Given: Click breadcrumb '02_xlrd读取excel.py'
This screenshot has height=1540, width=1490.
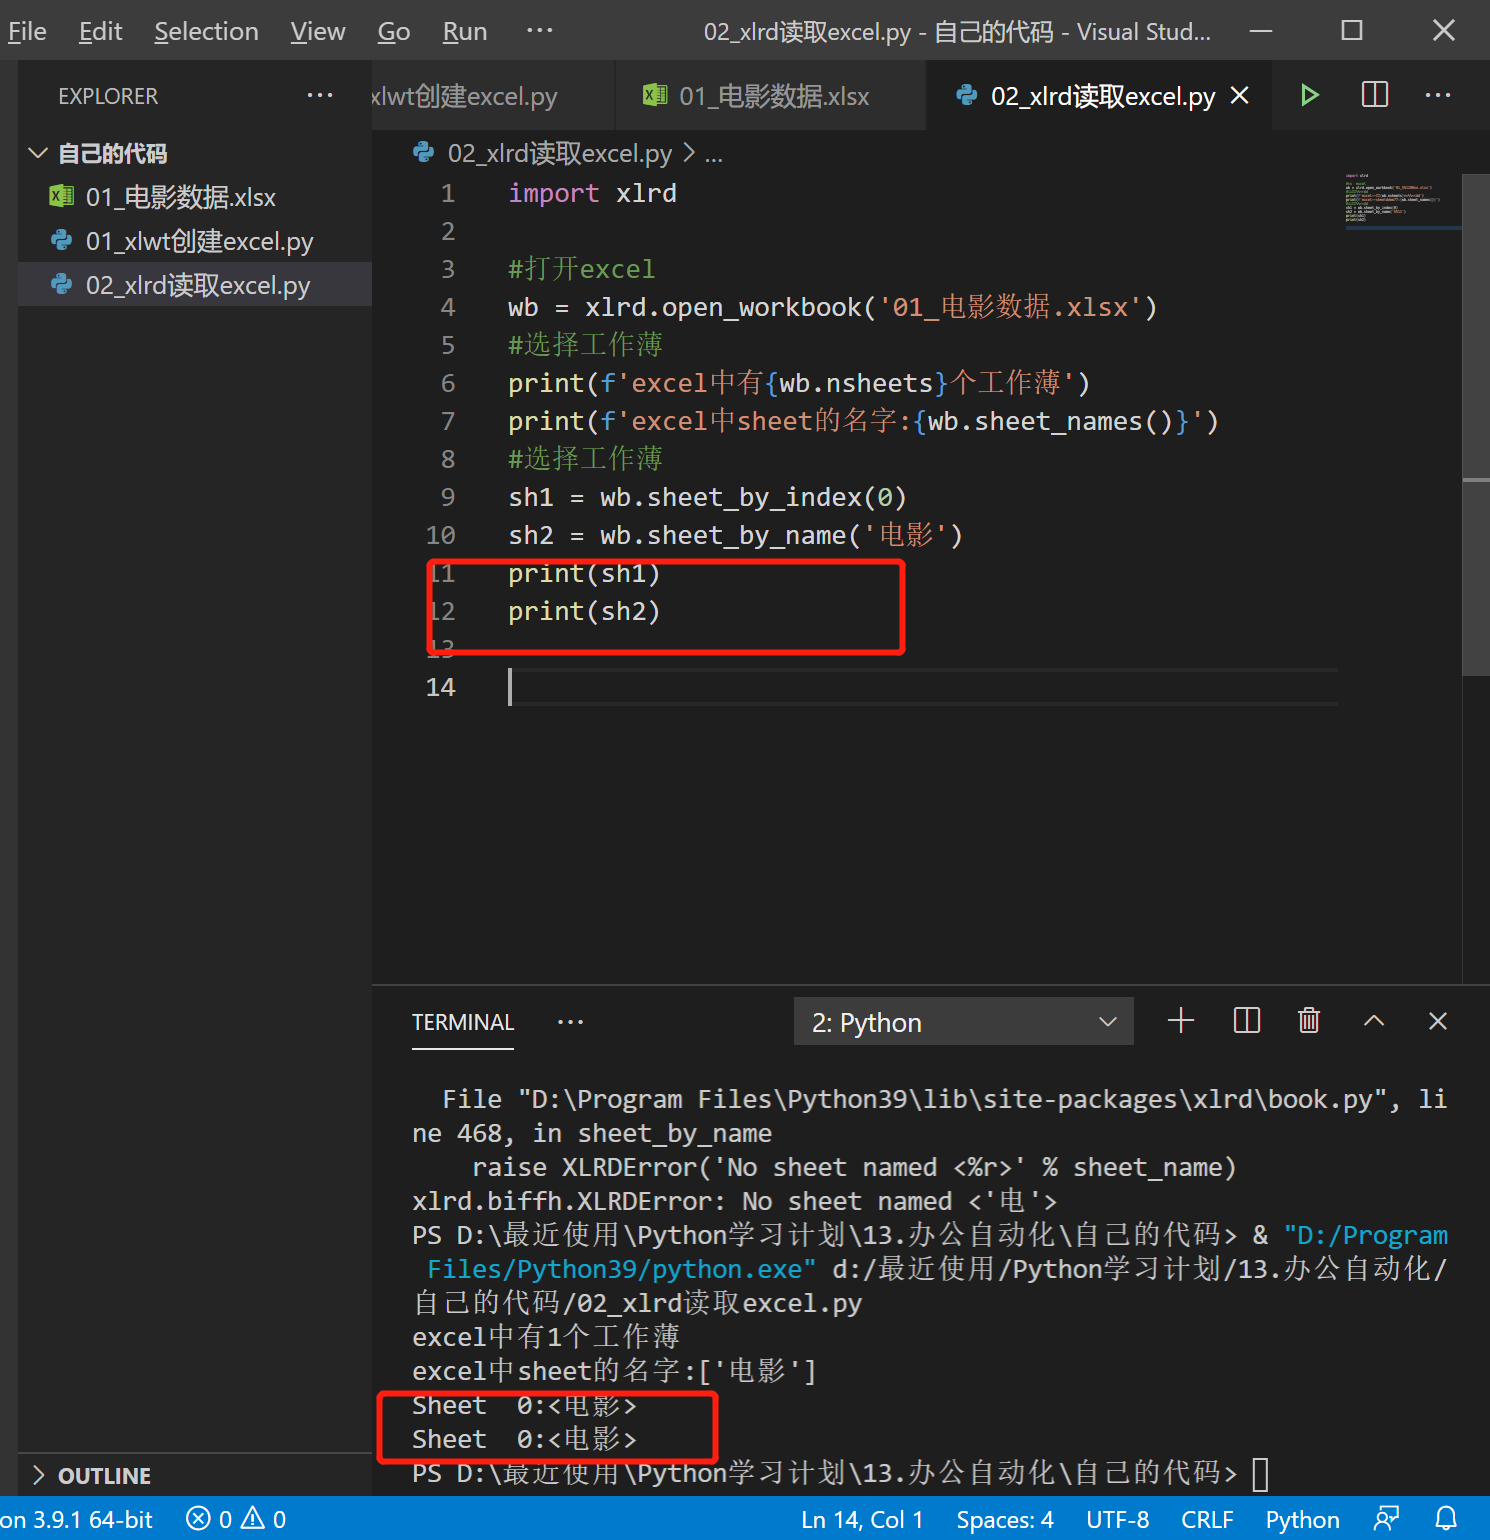Looking at the screenshot, I should pos(559,153).
